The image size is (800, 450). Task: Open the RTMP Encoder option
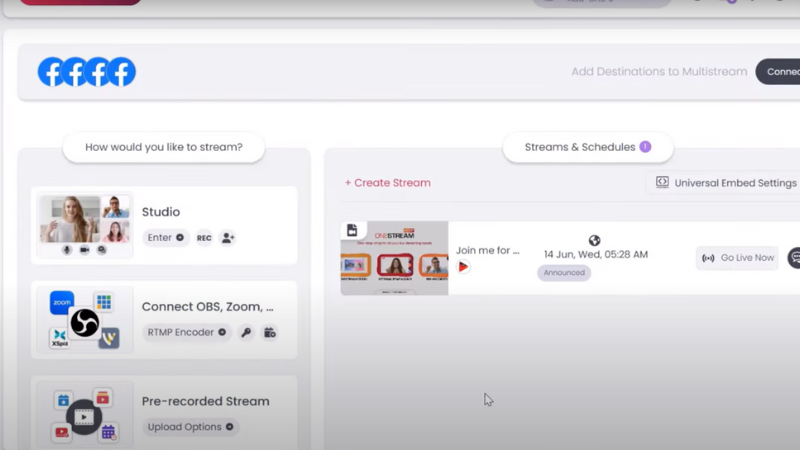[186, 332]
